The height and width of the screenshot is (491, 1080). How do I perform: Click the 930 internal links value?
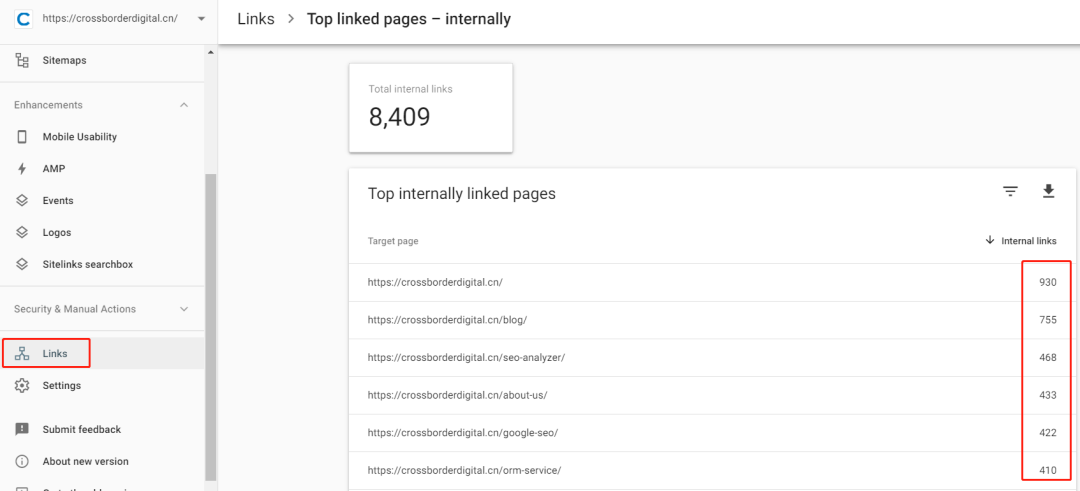(1048, 282)
